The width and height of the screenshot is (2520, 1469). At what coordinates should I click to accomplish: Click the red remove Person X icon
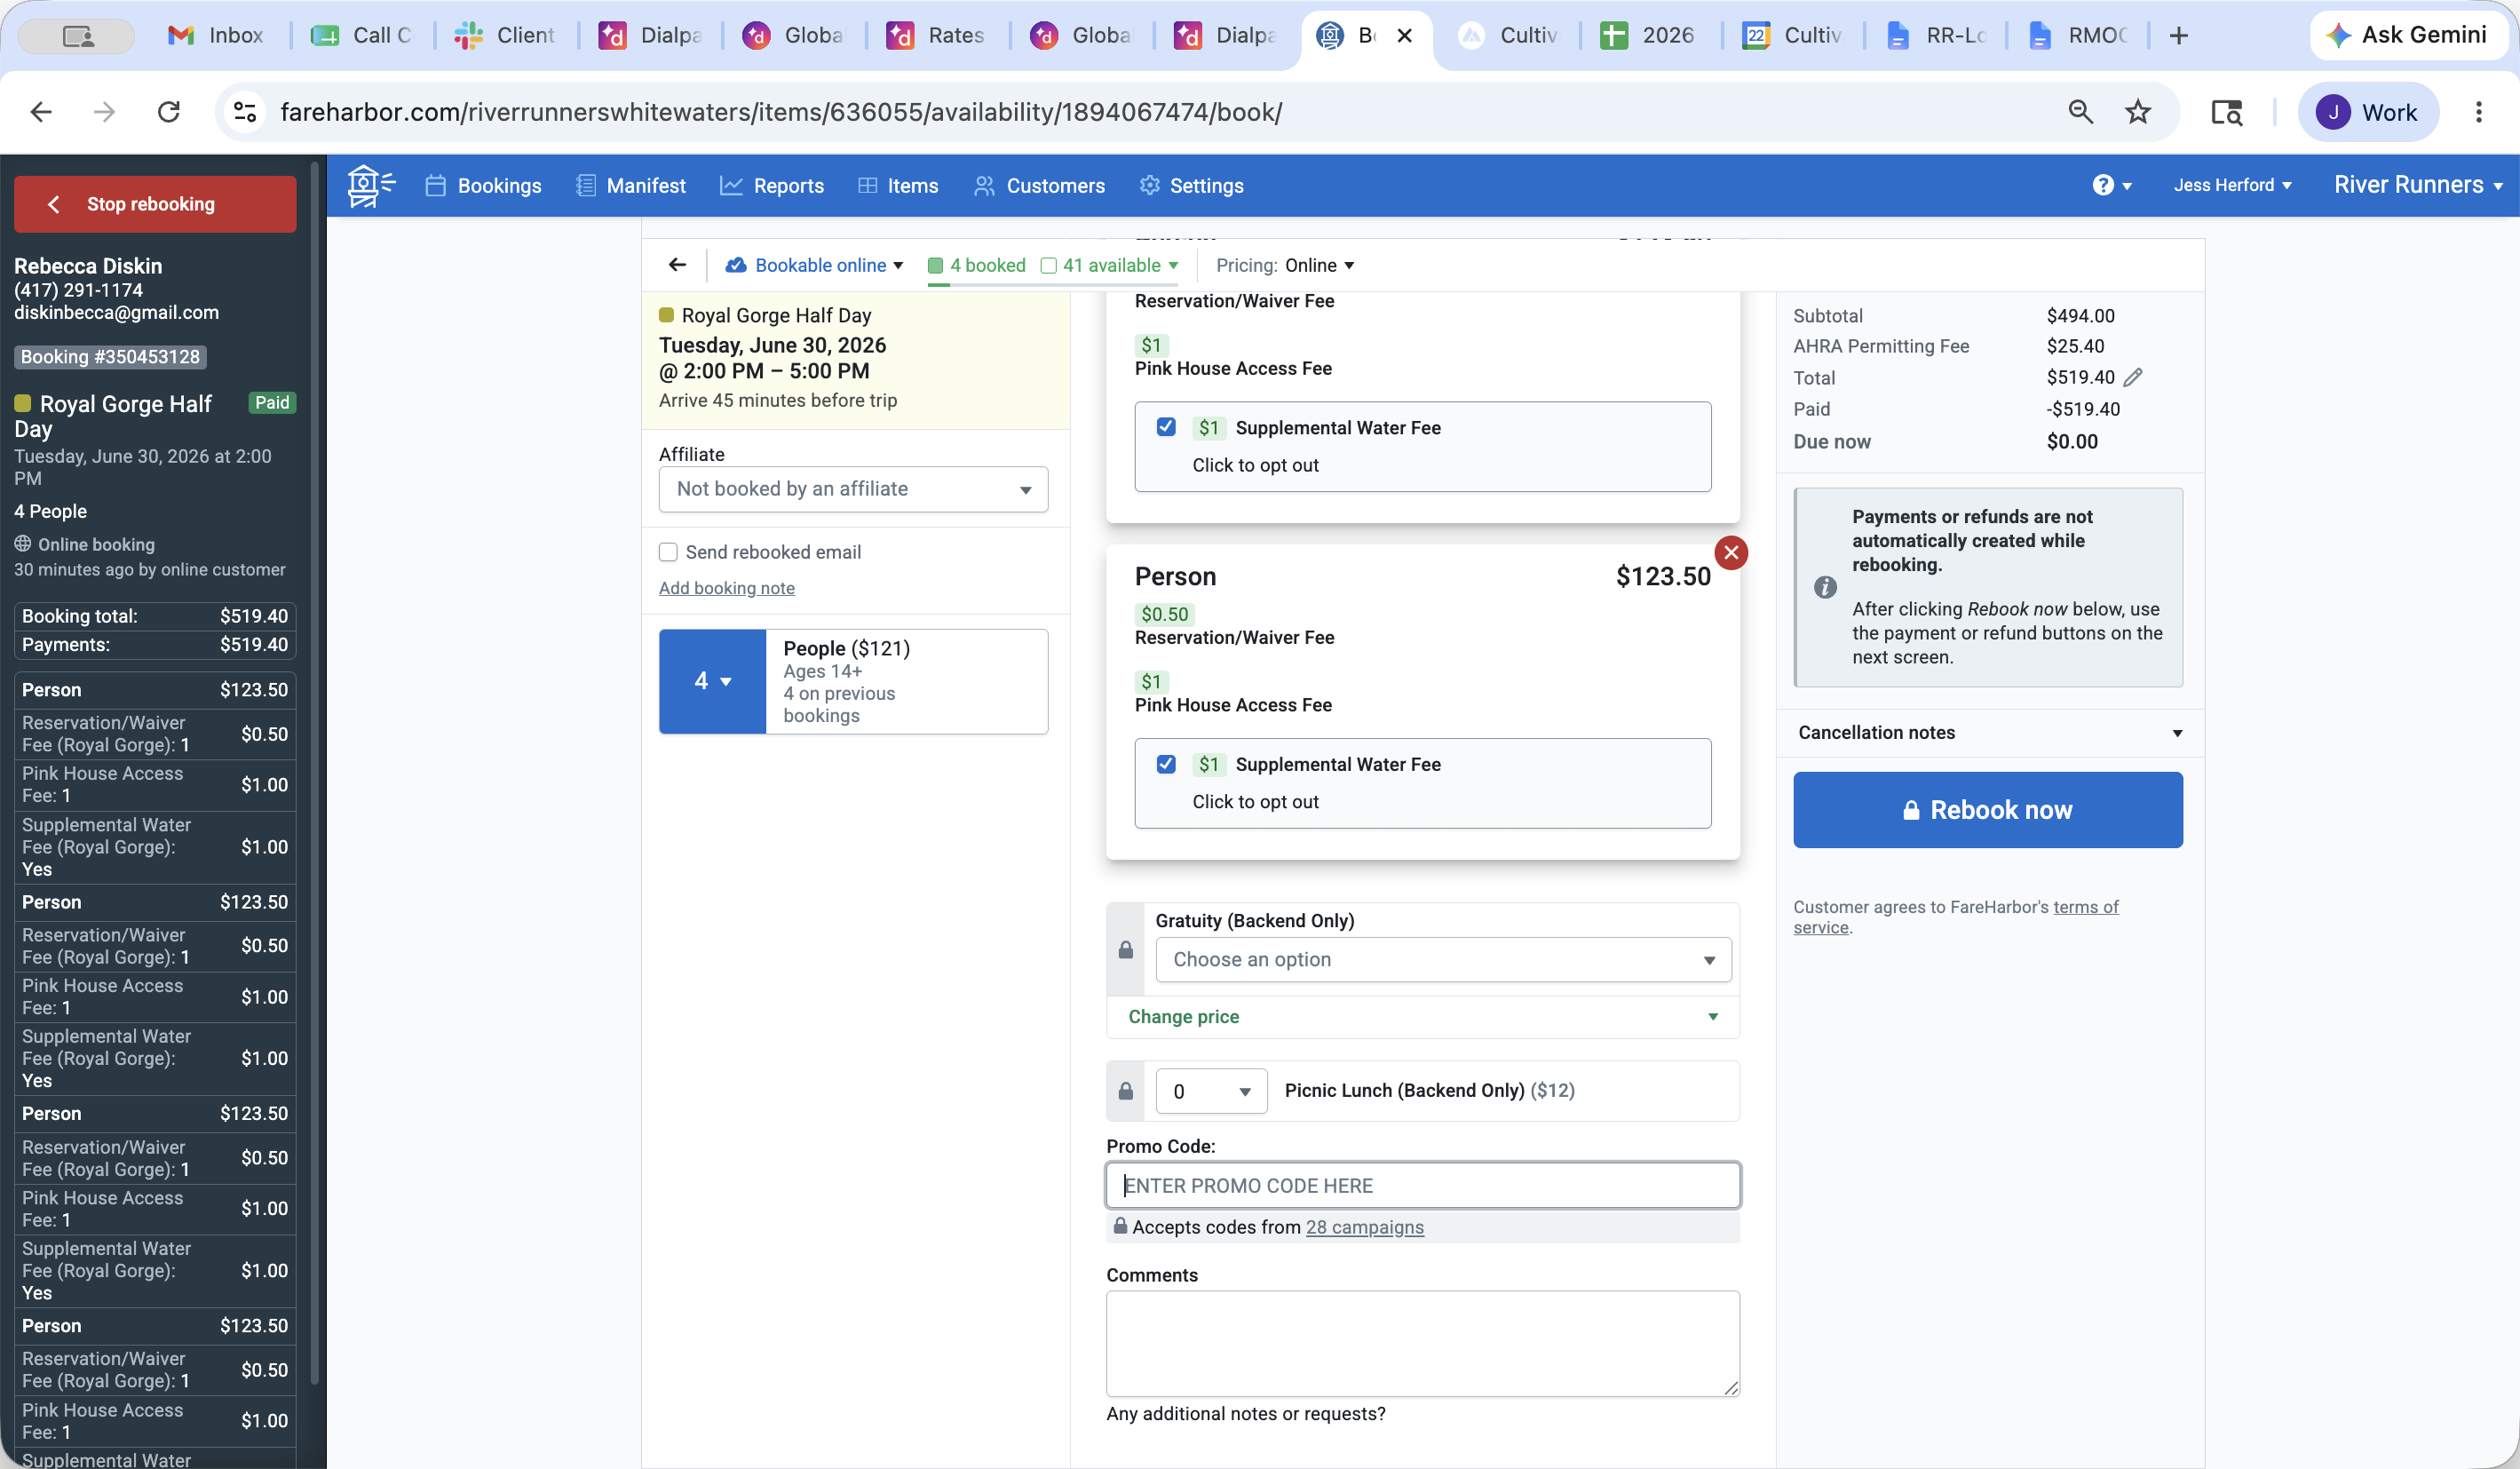[x=1731, y=552]
